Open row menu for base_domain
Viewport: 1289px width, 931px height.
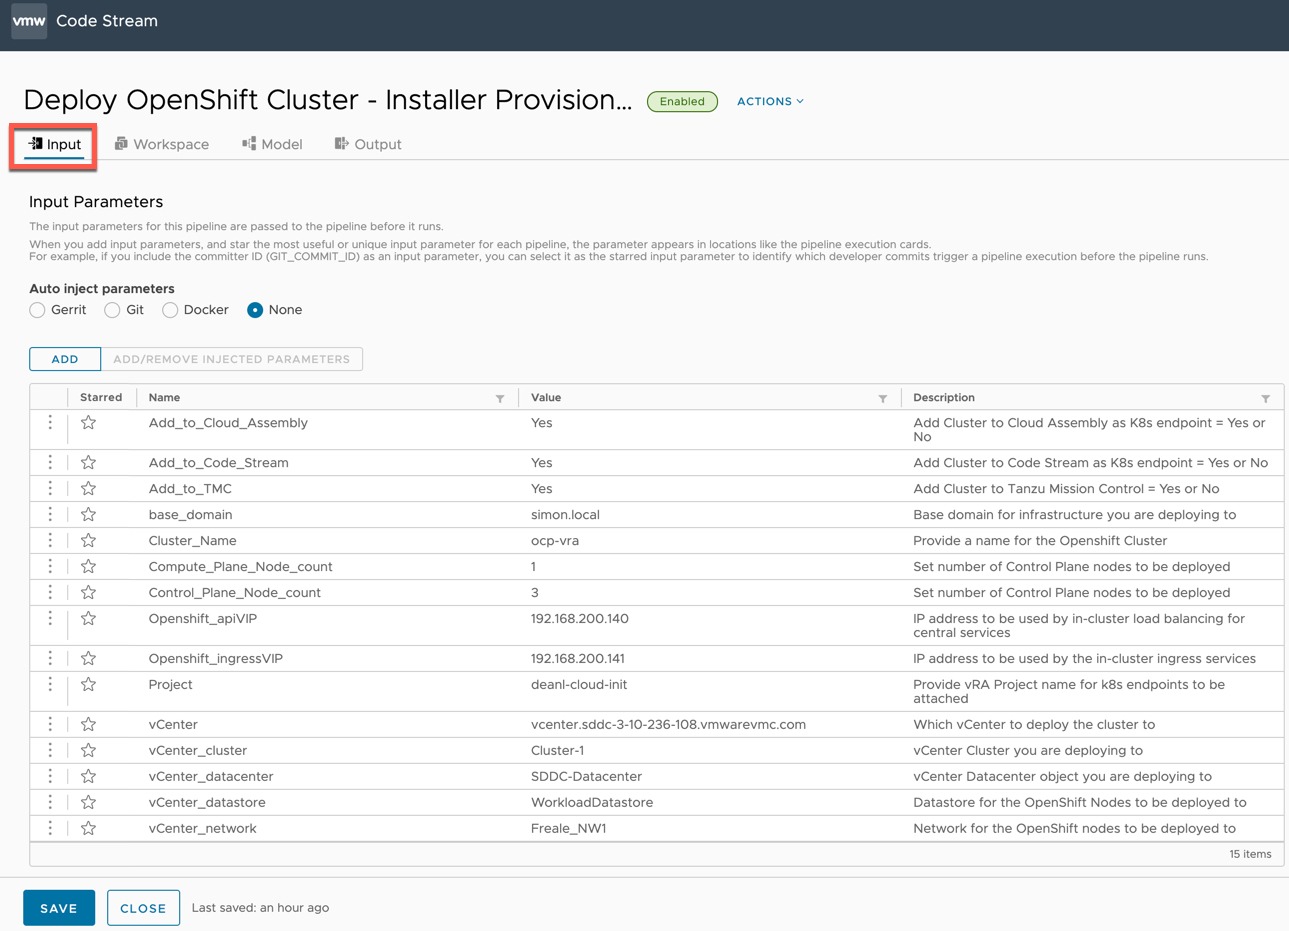coord(50,515)
